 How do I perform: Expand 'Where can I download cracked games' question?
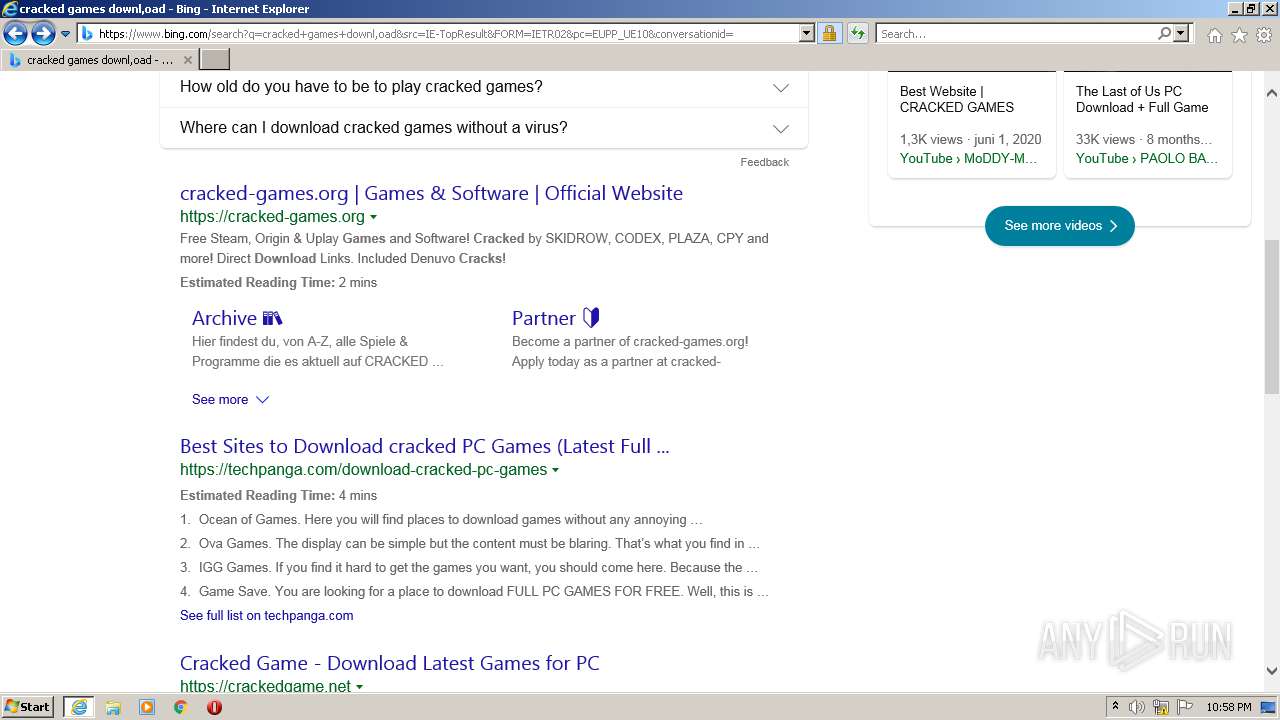point(484,128)
